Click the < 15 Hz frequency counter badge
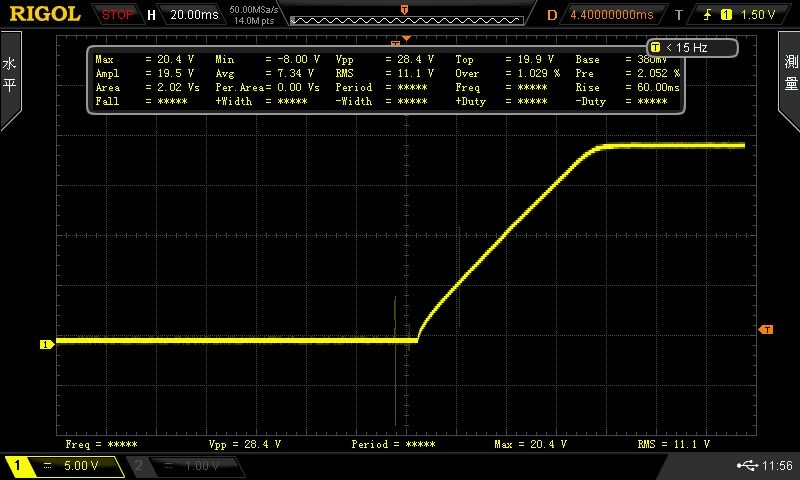Screen dimensions: 800x480 coord(692,48)
